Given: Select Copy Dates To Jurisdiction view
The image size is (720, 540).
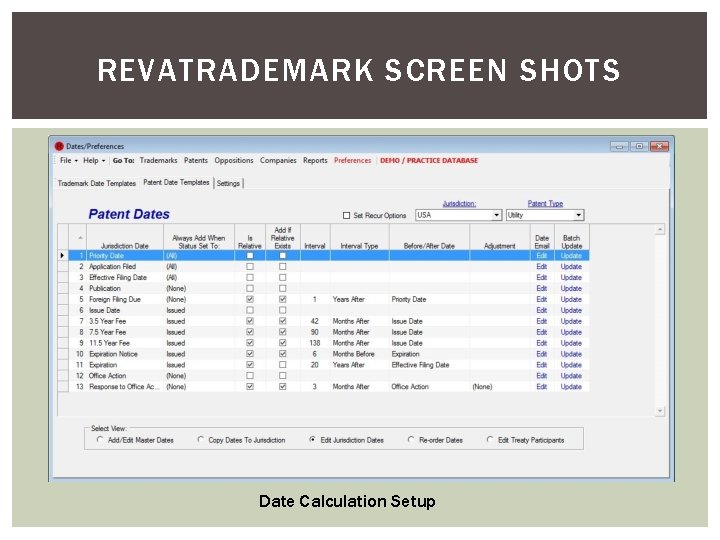Looking at the screenshot, I should 200,439.
